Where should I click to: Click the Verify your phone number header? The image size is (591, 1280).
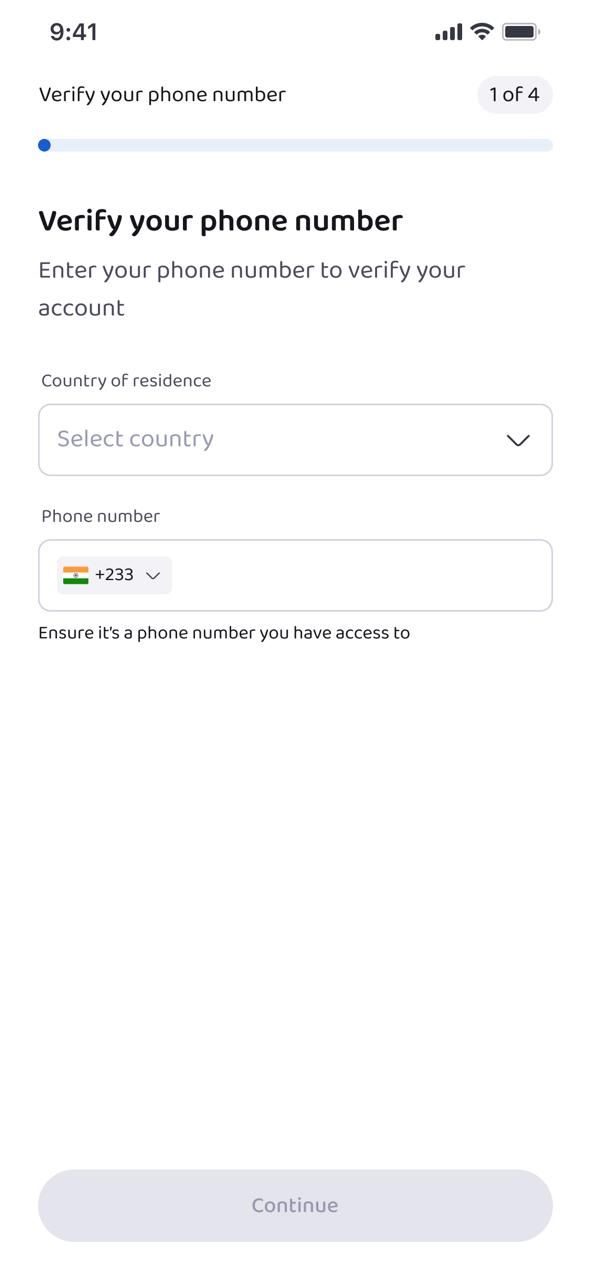click(161, 94)
